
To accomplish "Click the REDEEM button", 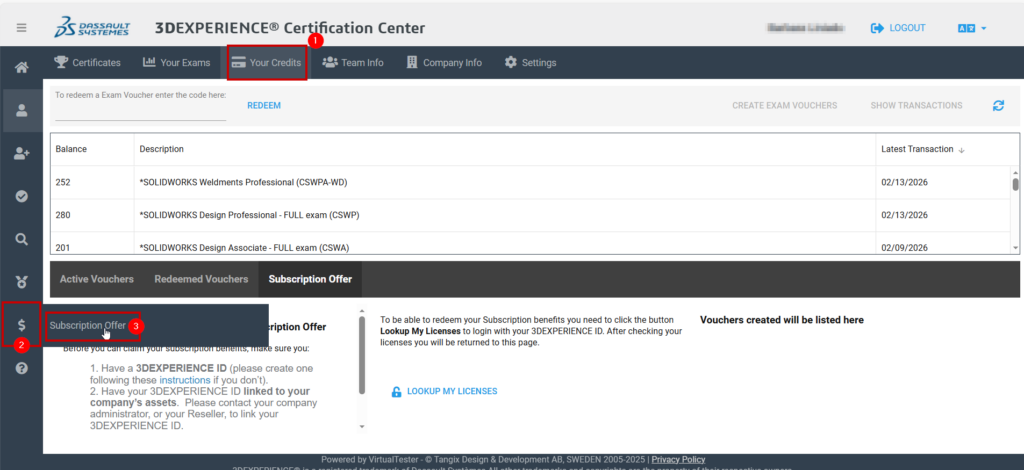I will click(264, 105).
